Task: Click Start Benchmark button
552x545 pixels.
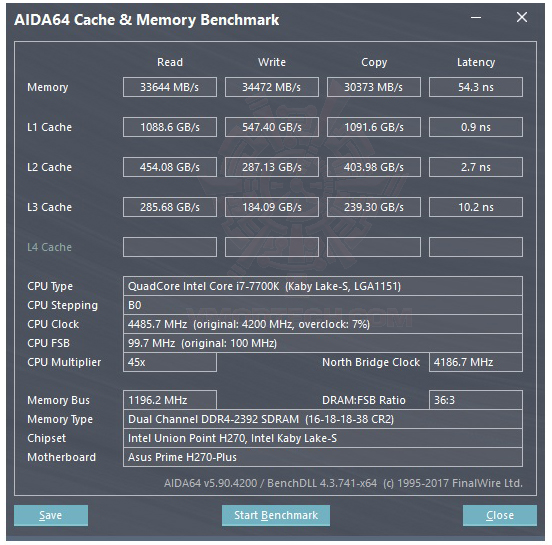Action: tap(276, 515)
